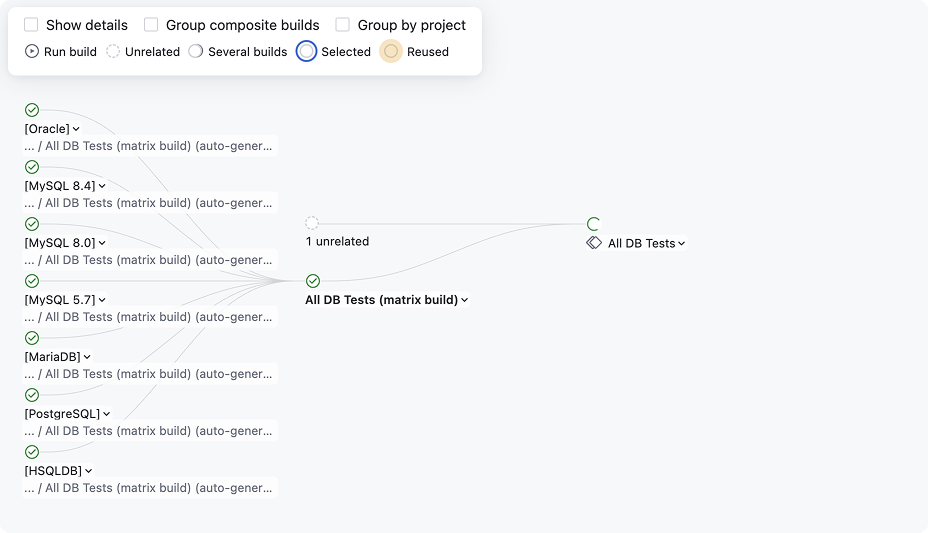Enable the Show details checkbox
The height and width of the screenshot is (533, 928).
[31, 25]
